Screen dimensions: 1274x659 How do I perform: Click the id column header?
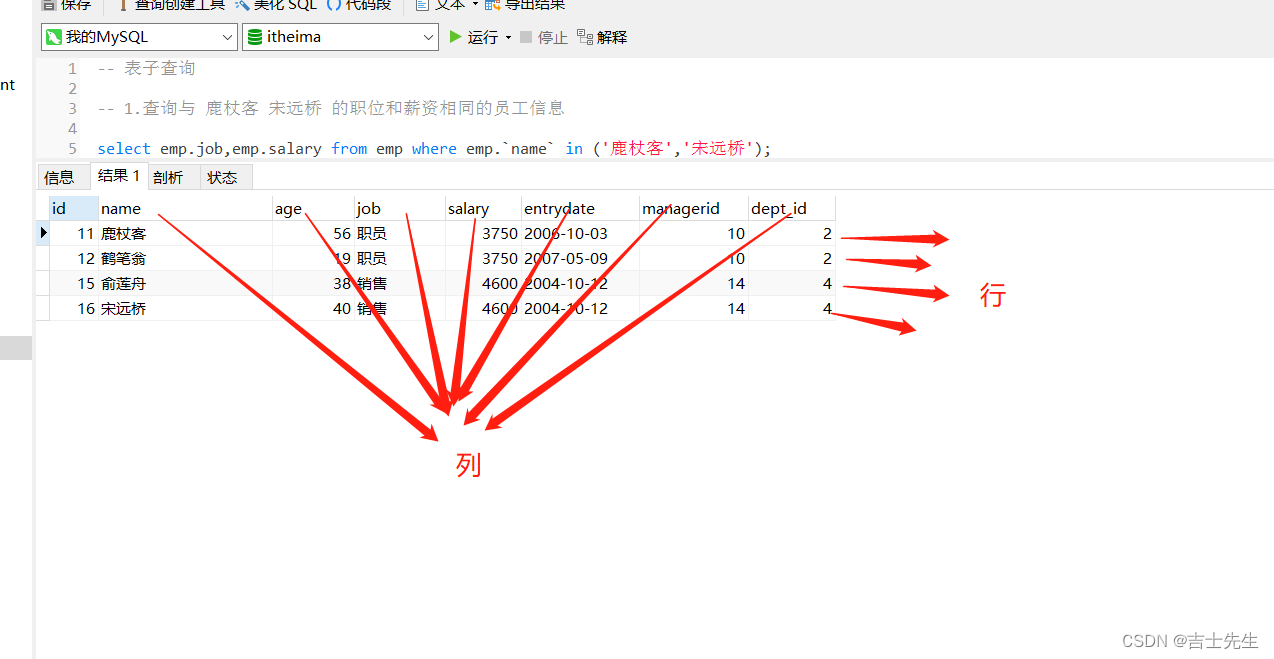point(74,208)
